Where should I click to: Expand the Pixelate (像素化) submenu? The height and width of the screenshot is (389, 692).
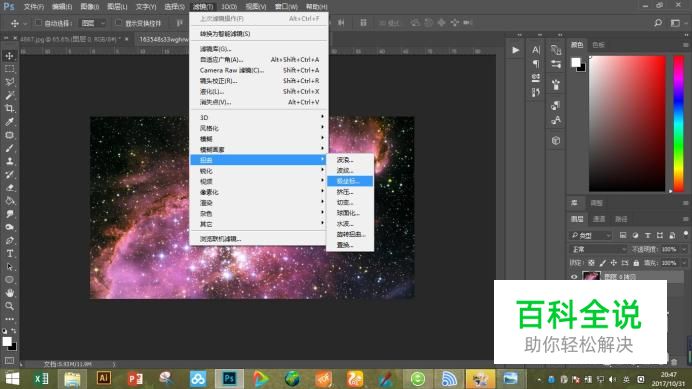click(259, 192)
